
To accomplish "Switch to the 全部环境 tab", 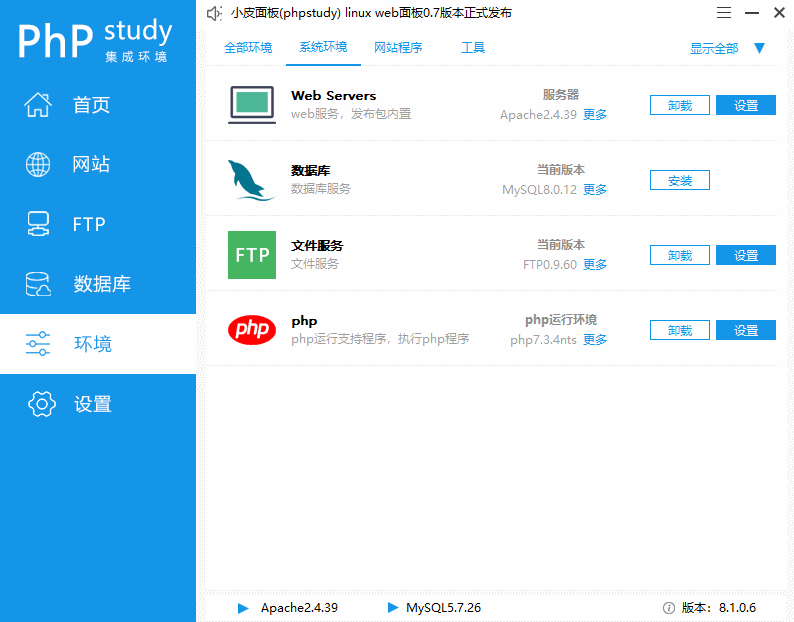I will click(248, 48).
